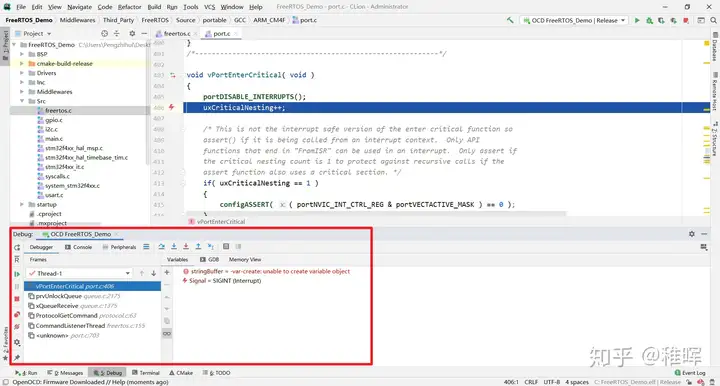Open the VCS menu
Screen dimensions: 720x386
(x=209, y=7)
